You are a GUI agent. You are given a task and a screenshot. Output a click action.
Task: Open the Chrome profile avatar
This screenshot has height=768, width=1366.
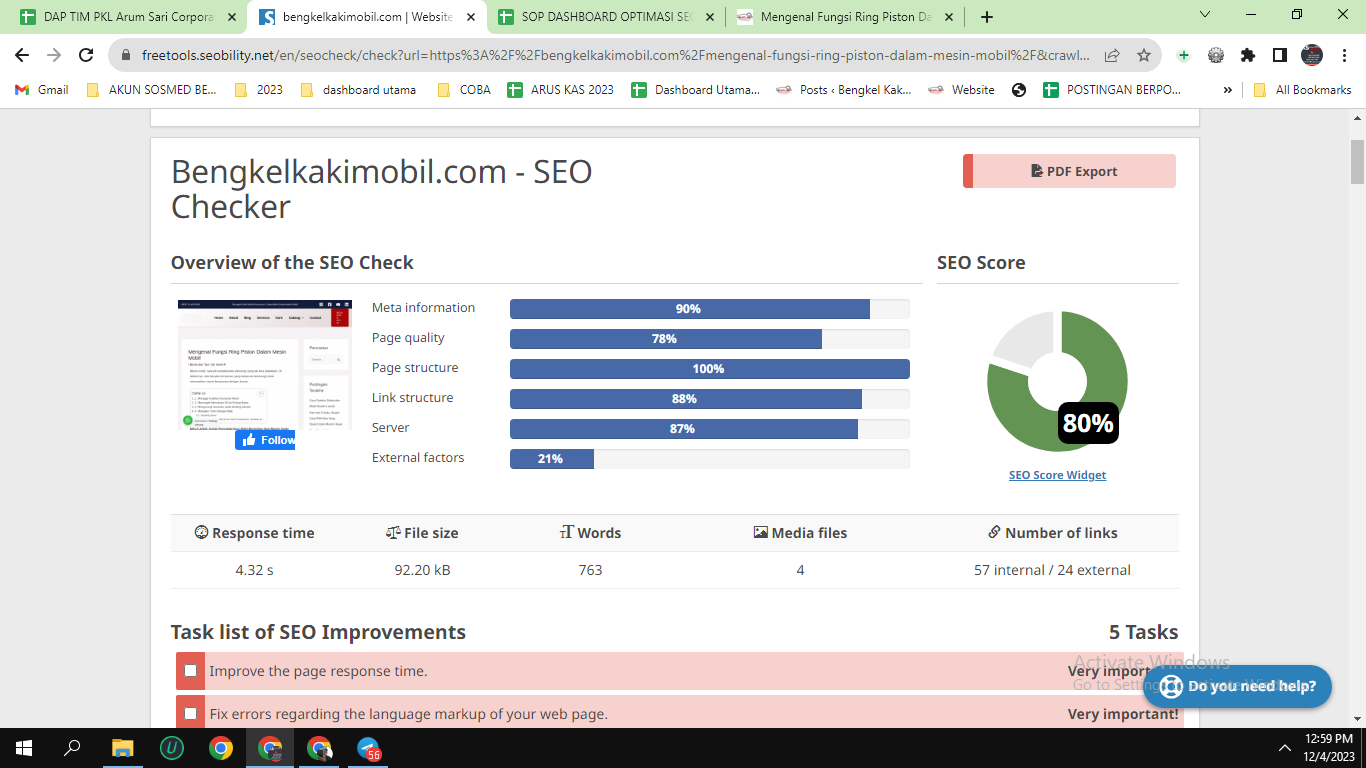pos(1312,55)
